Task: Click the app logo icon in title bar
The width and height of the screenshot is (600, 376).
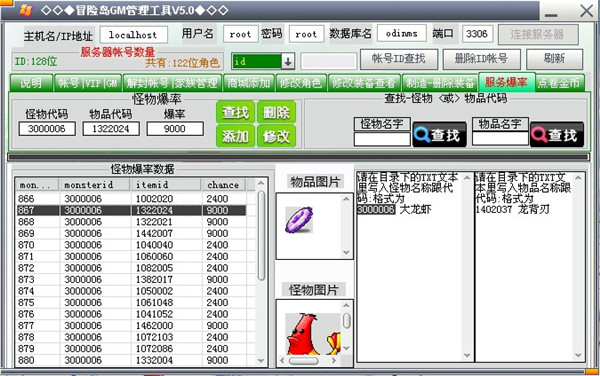Action: [x=26, y=10]
